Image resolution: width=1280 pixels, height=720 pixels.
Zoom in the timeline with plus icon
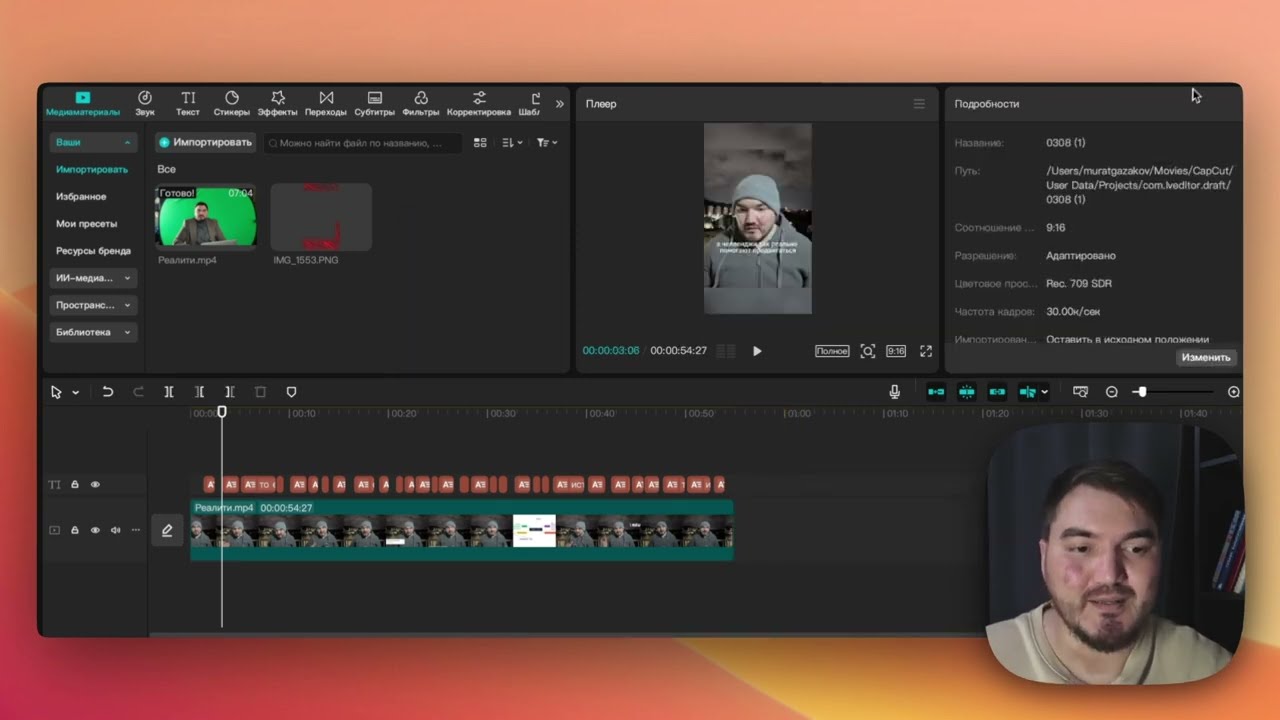tap(1234, 392)
